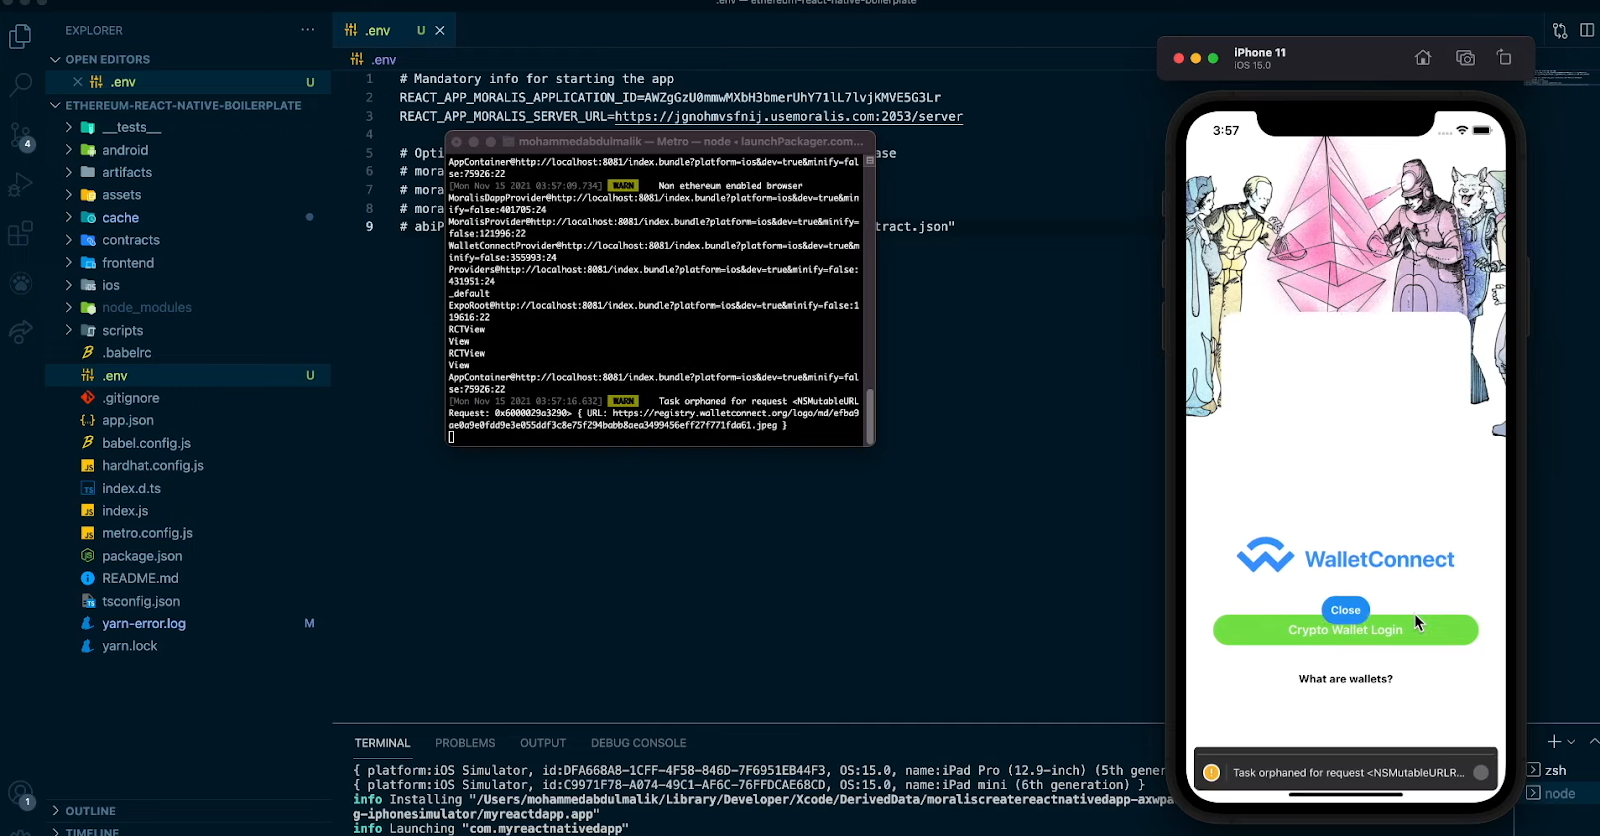The width and height of the screenshot is (1600, 836).
Task: Tap the blue Close button in simulator
Action: (1345, 610)
